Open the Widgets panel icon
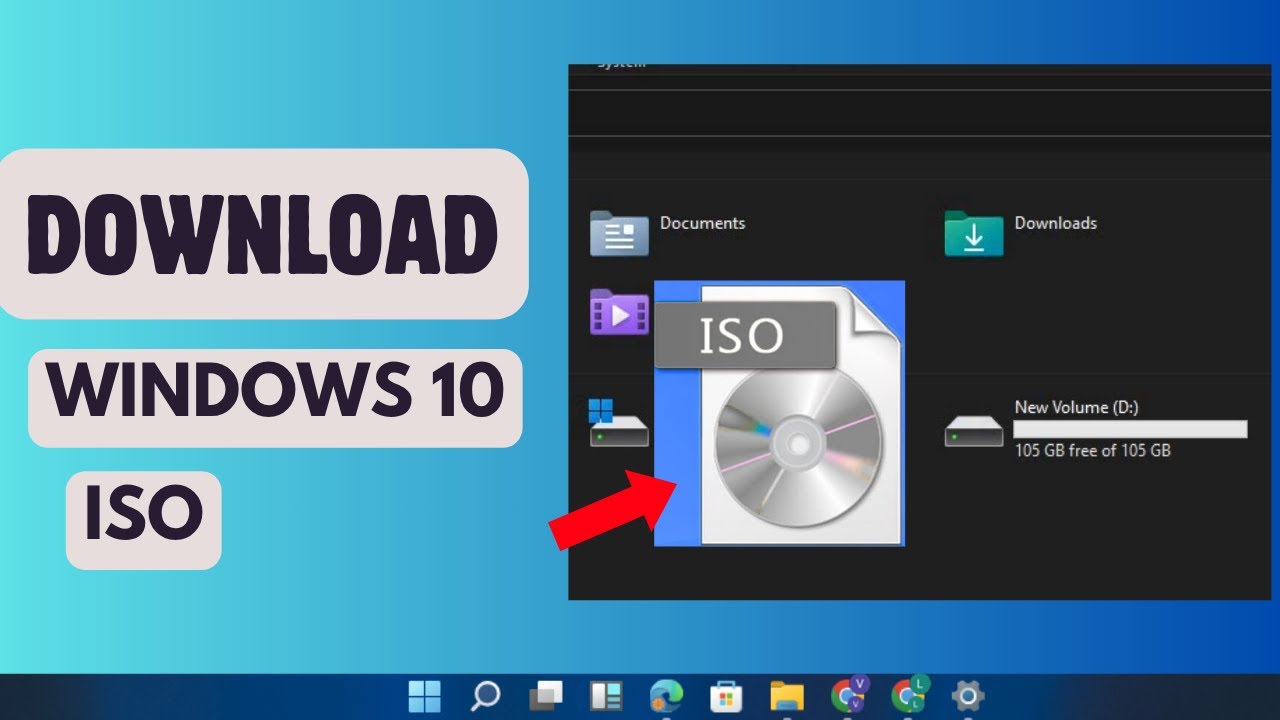Image resolution: width=1280 pixels, height=720 pixels. pyautogui.click(x=606, y=695)
